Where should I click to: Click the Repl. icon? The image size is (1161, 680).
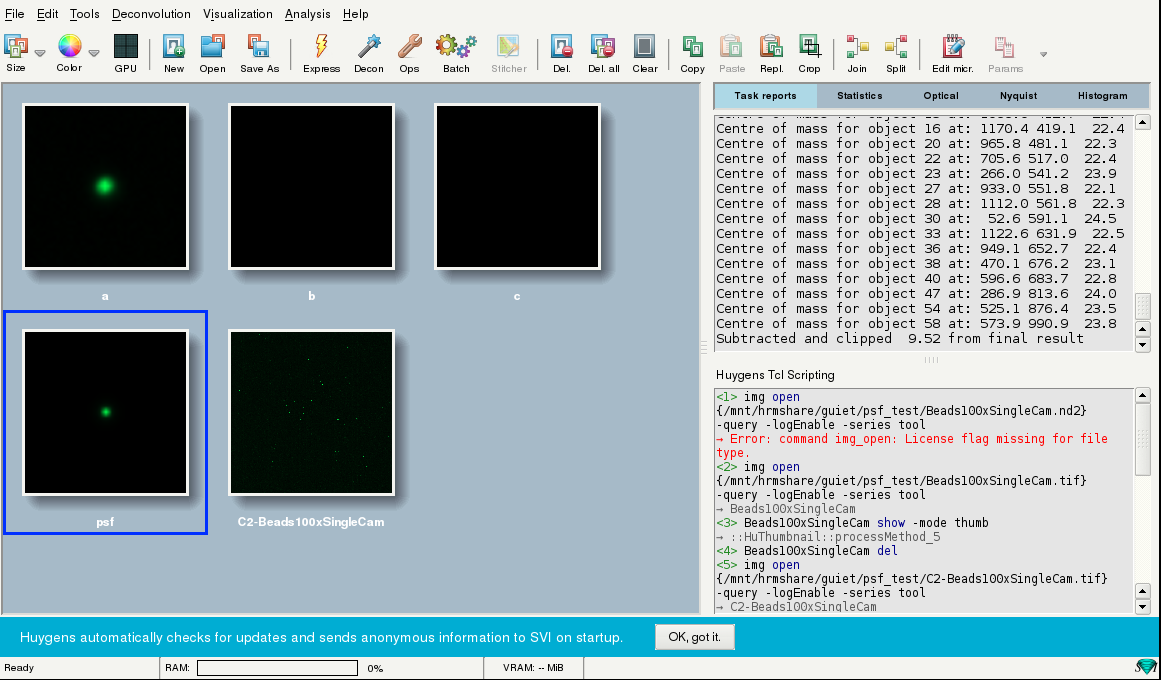tap(772, 47)
